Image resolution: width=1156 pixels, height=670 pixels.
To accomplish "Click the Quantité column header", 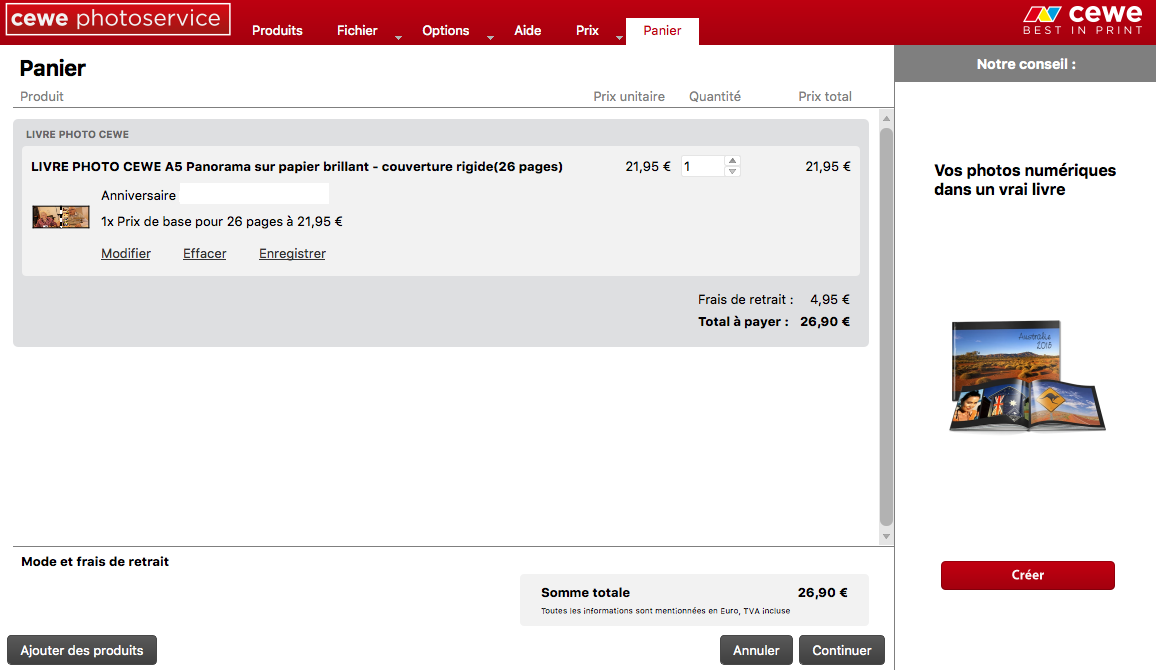I will 714,97.
